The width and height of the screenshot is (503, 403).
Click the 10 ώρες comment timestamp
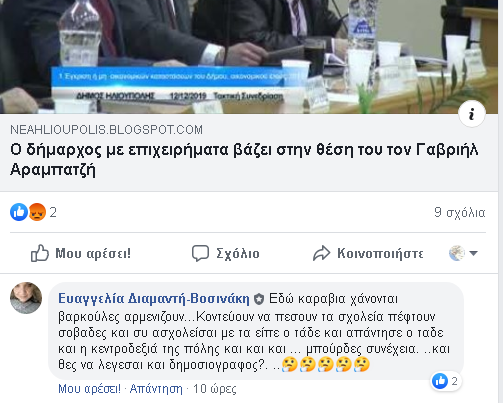click(x=215, y=389)
